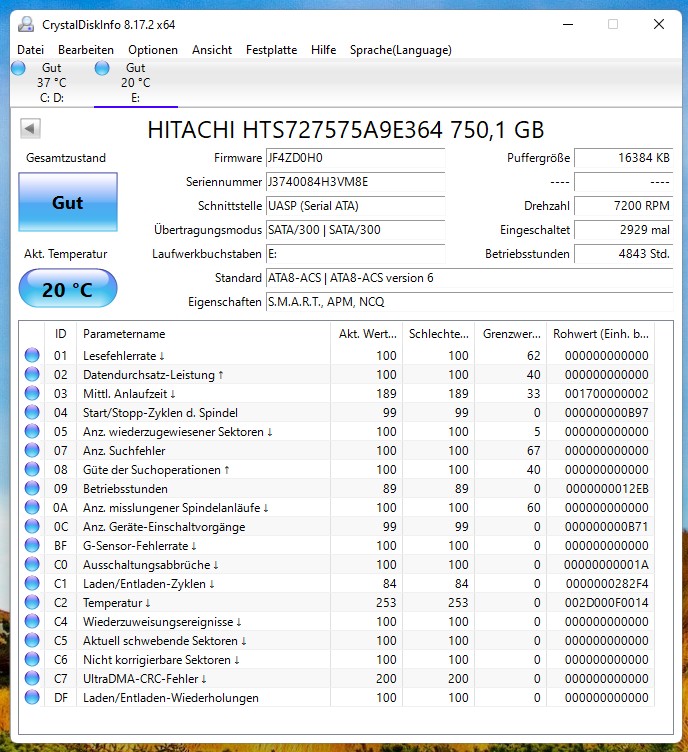
Task: Open the Optionen menu
Action: point(153,50)
